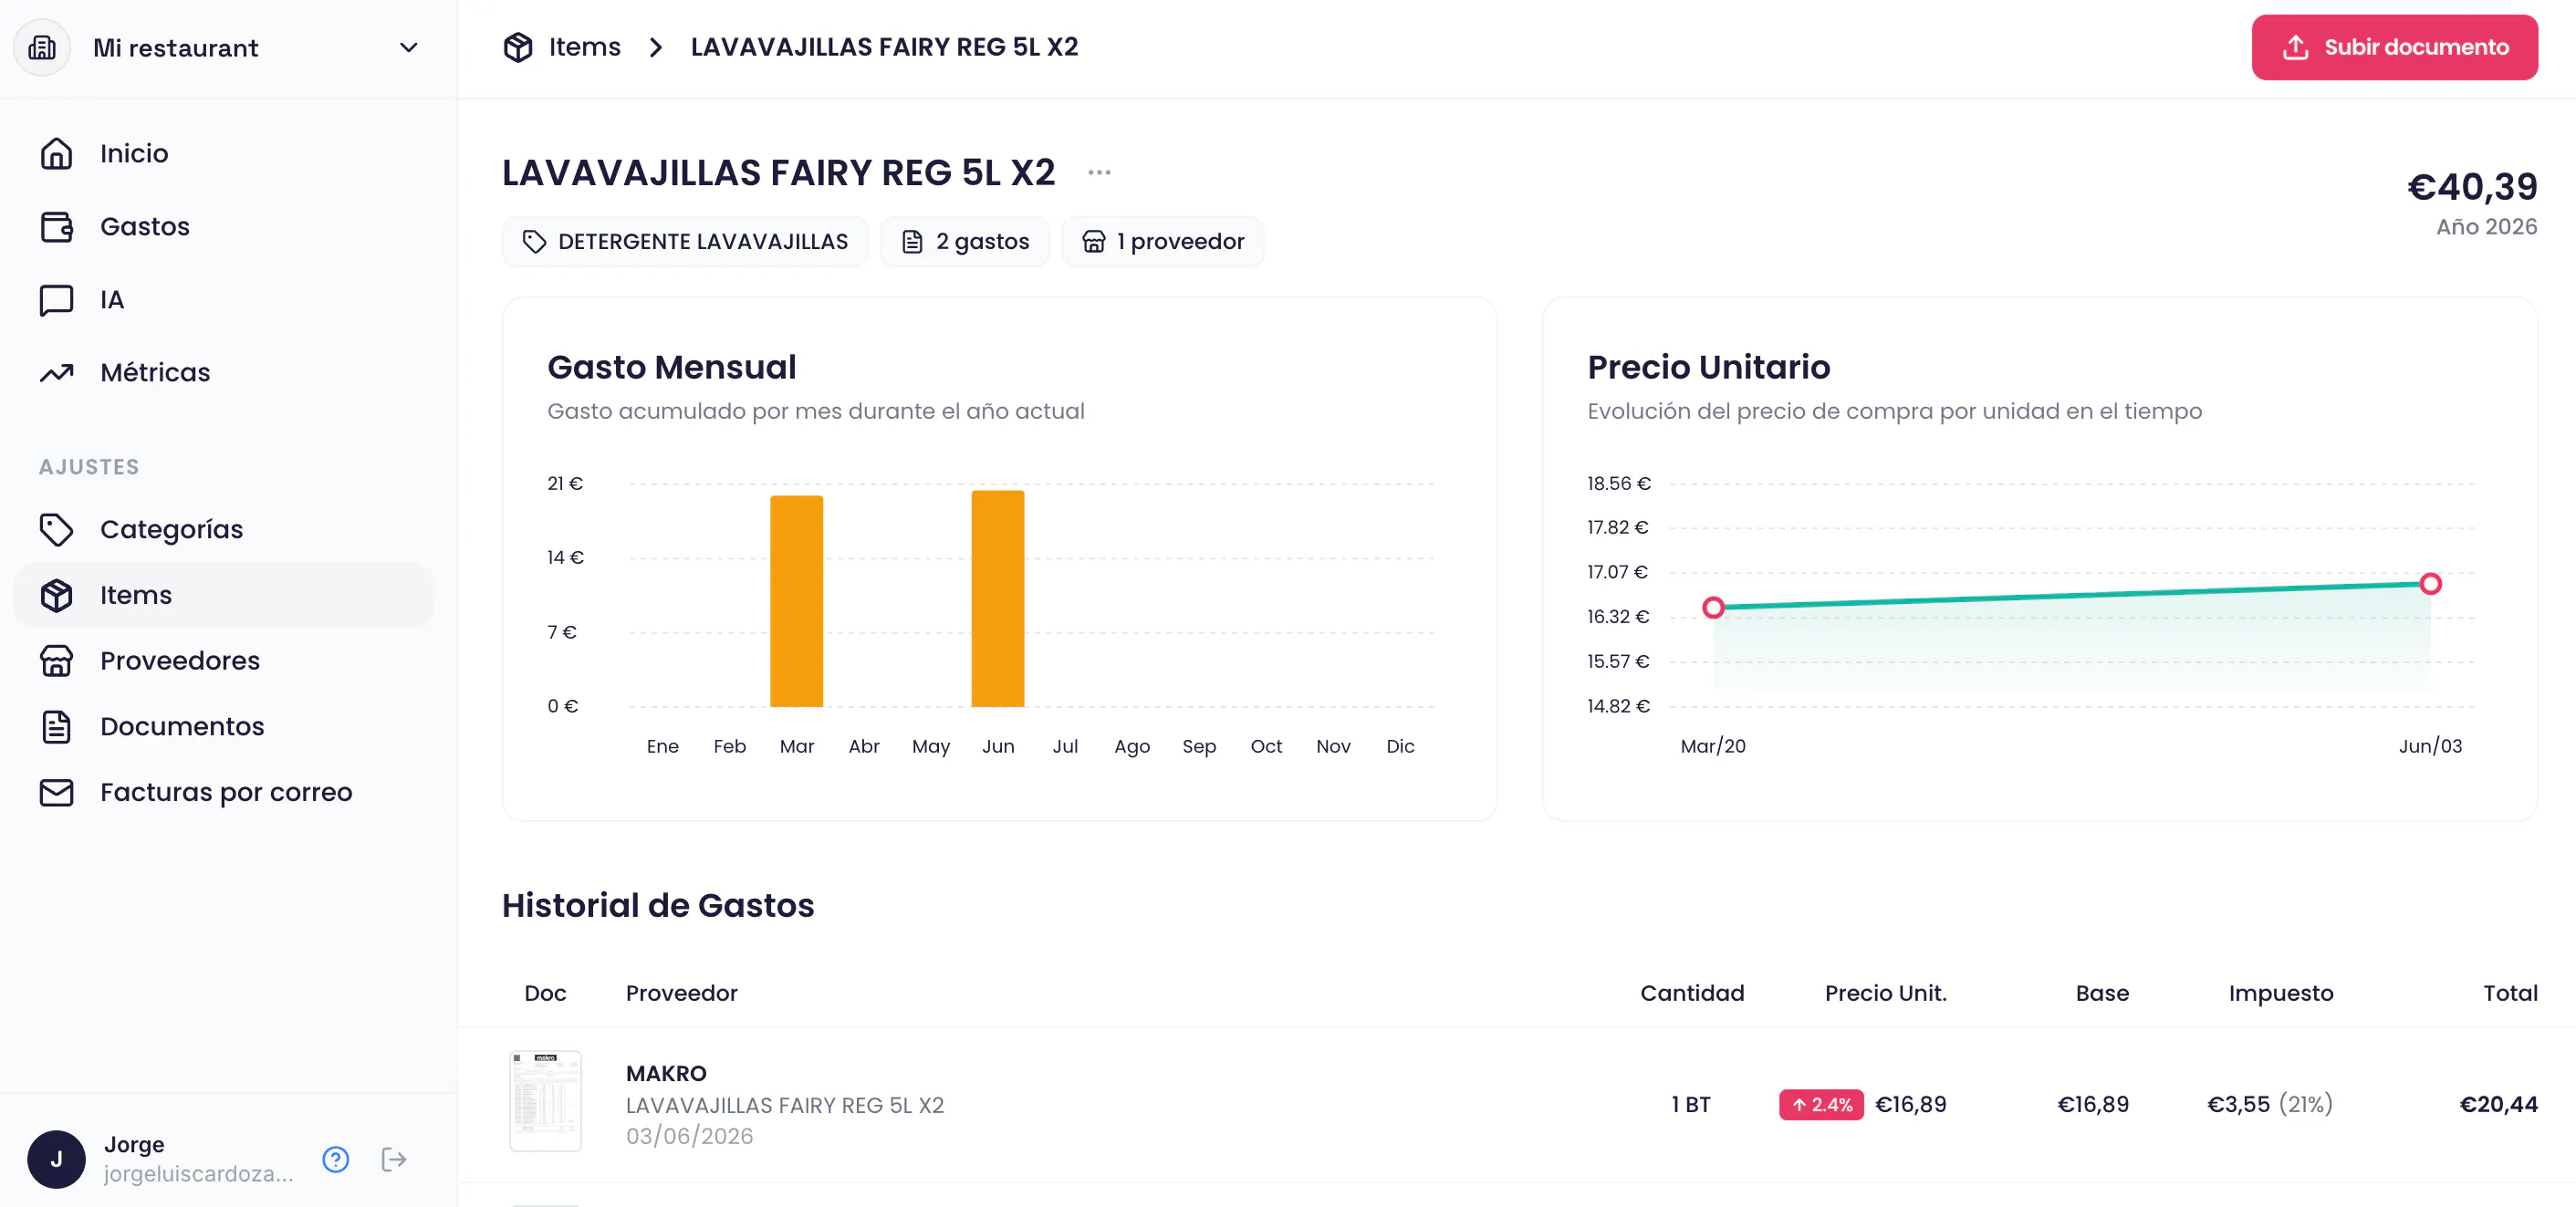Screen dimensions: 2576x1207
Task: Click the €20,44 total cell
Action: pos(2498,1104)
